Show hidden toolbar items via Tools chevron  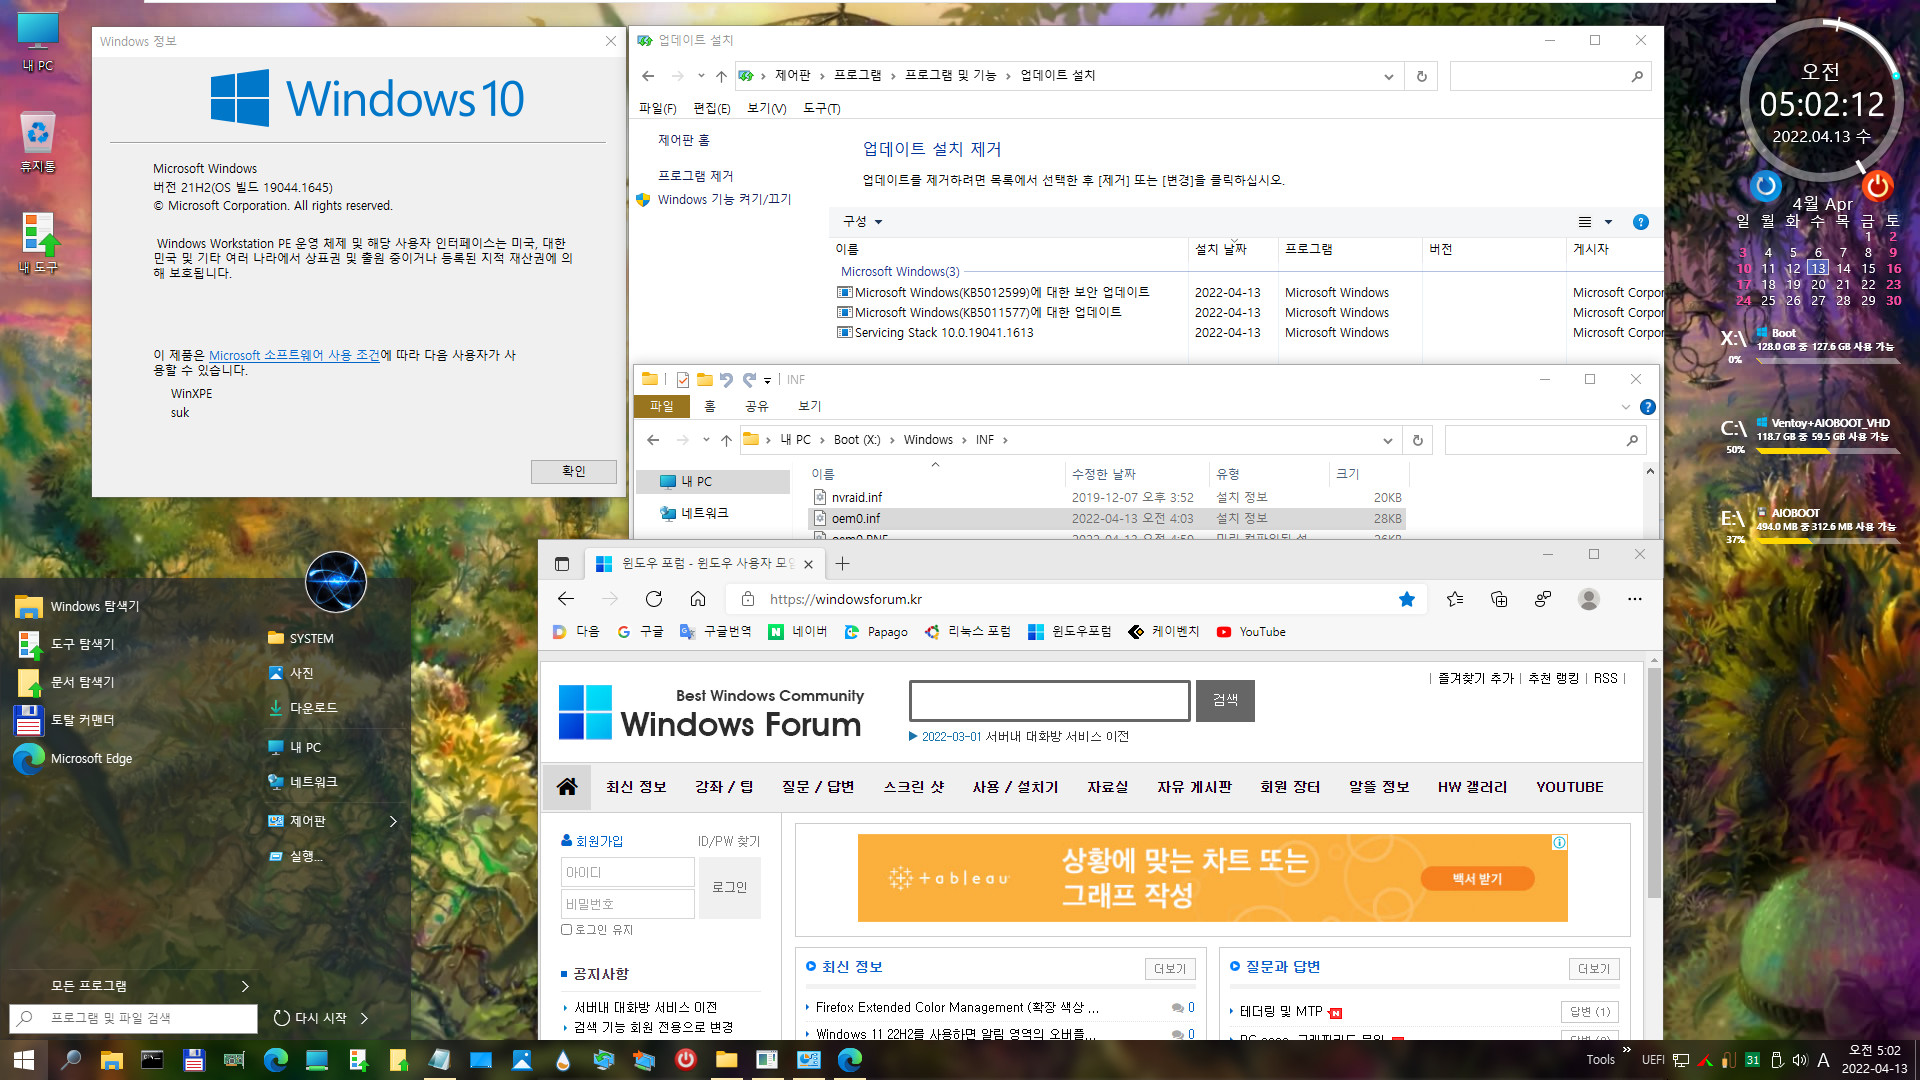pyautogui.click(x=1627, y=1050)
